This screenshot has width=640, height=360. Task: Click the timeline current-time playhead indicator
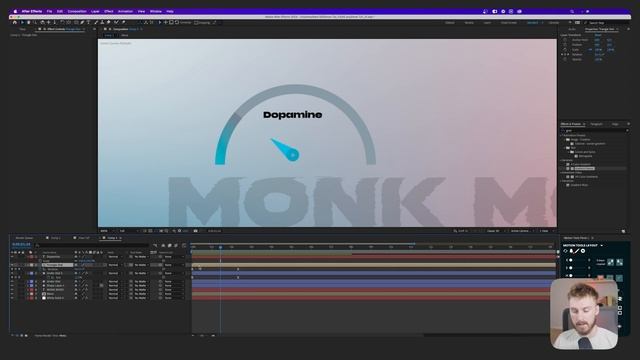coord(220,247)
